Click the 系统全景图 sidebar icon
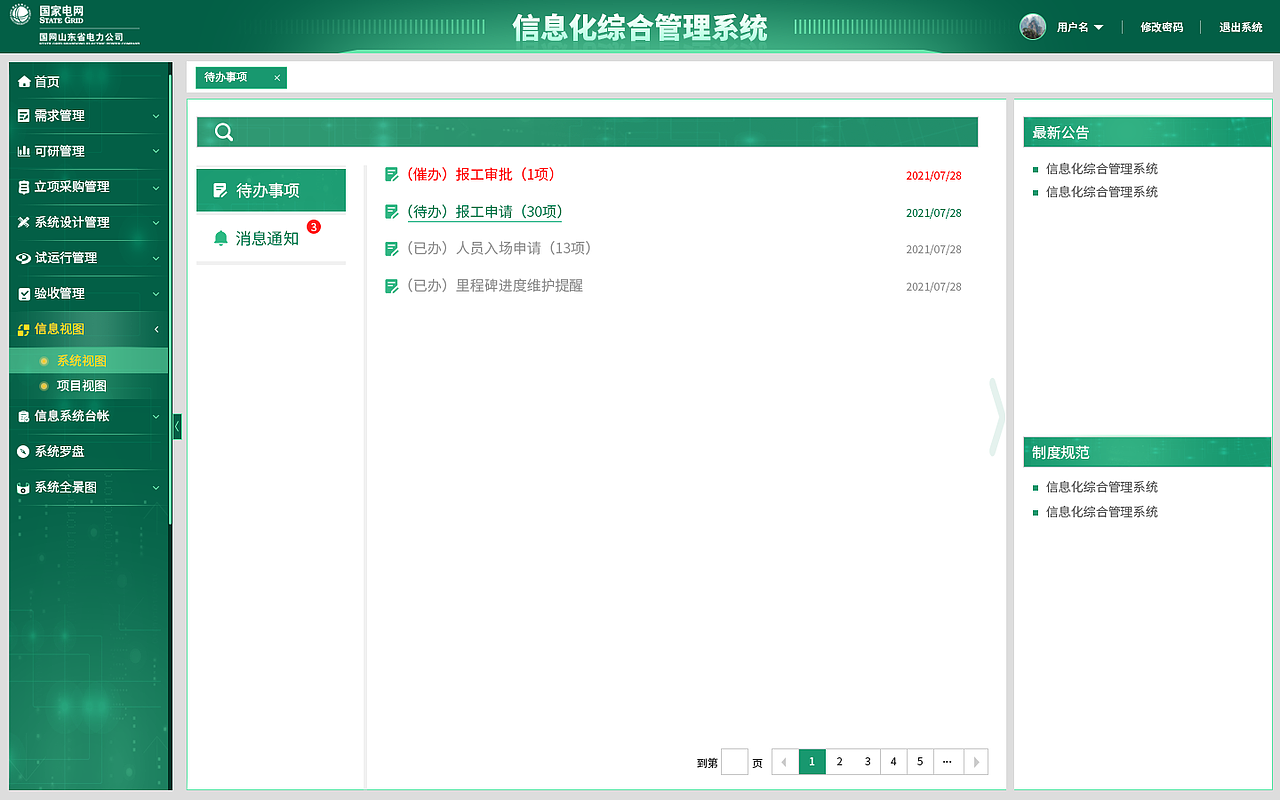Viewport: 1280px width, 800px height. coord(24,488)
